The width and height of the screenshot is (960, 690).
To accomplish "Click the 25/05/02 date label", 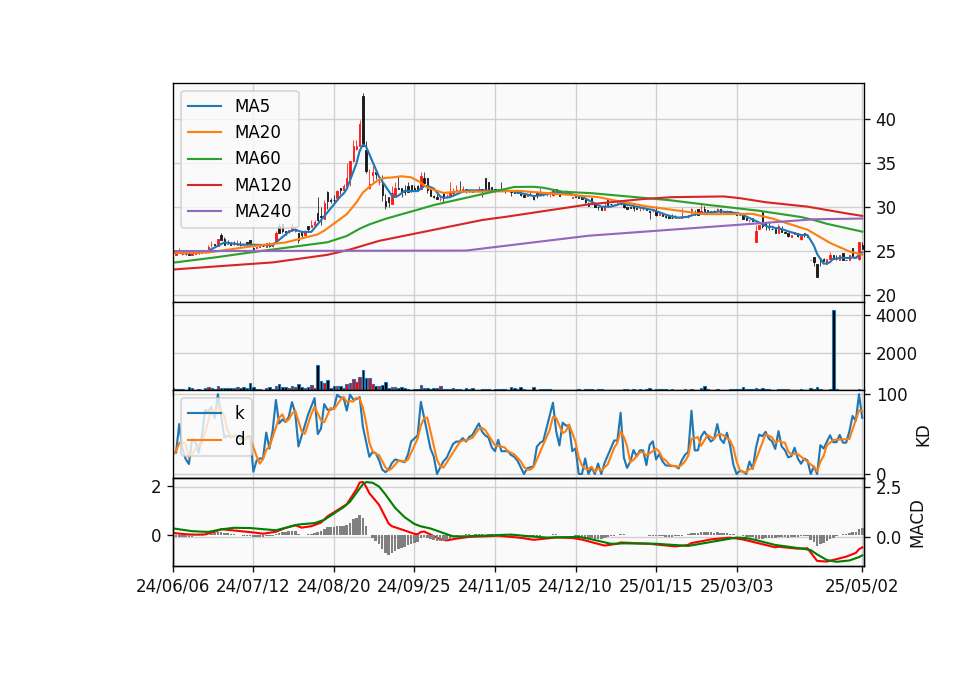I will coord(861,586).
